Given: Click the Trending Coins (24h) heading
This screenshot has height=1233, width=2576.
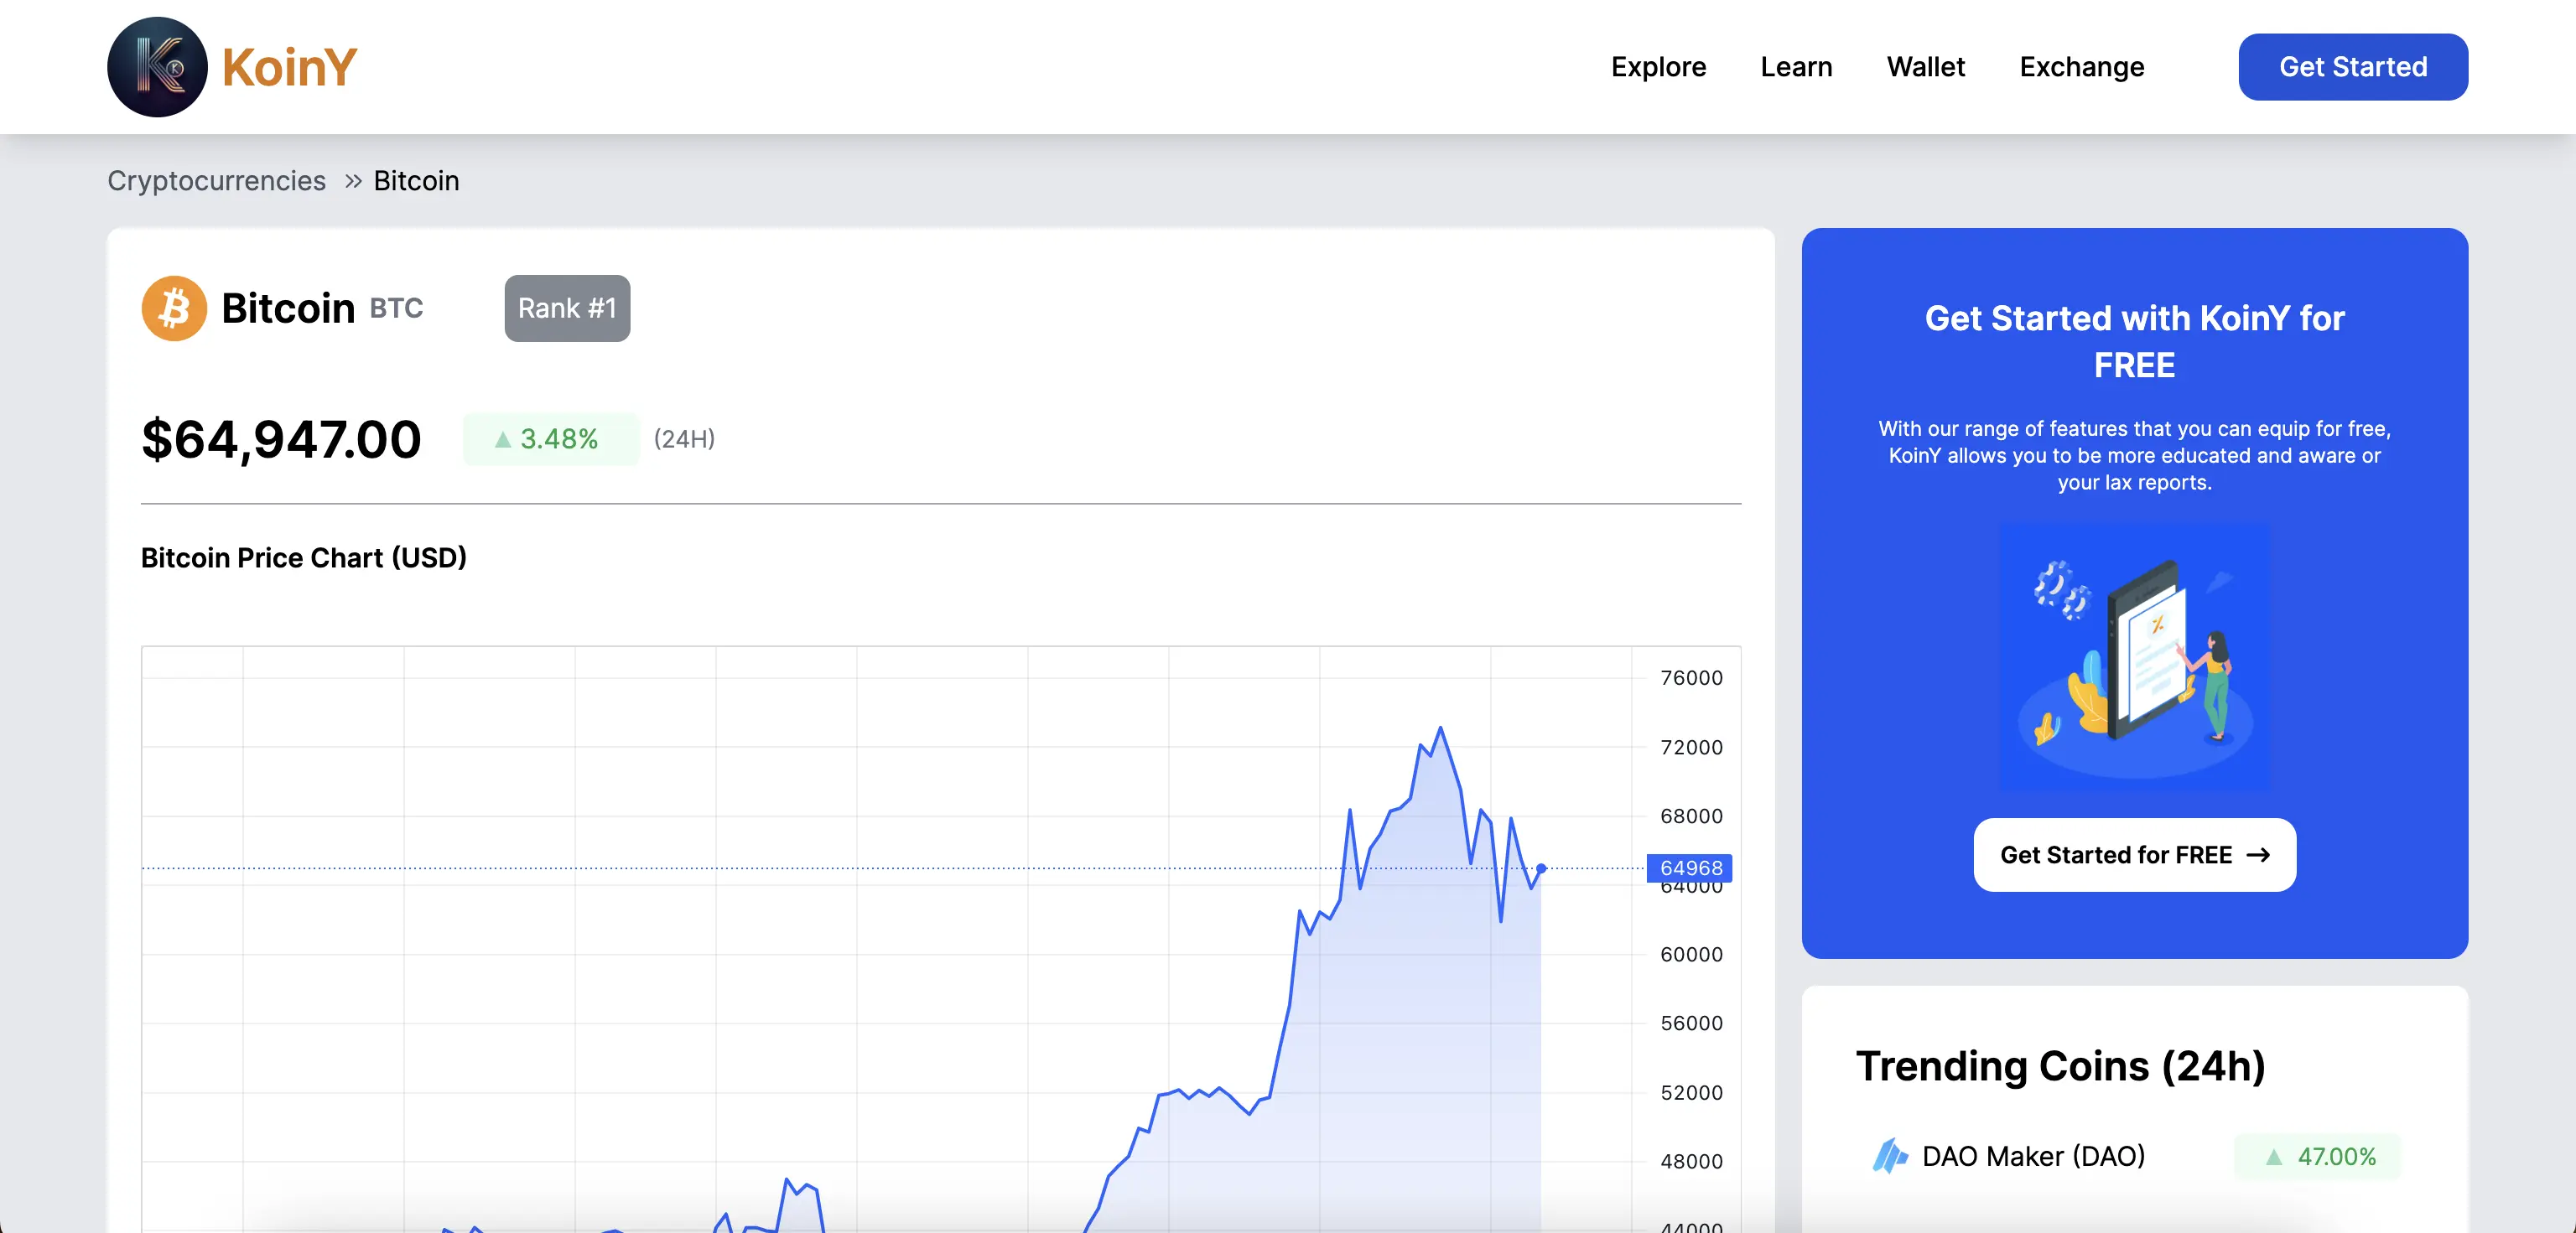Looking at the screenshot, I should (2060, 1066).
